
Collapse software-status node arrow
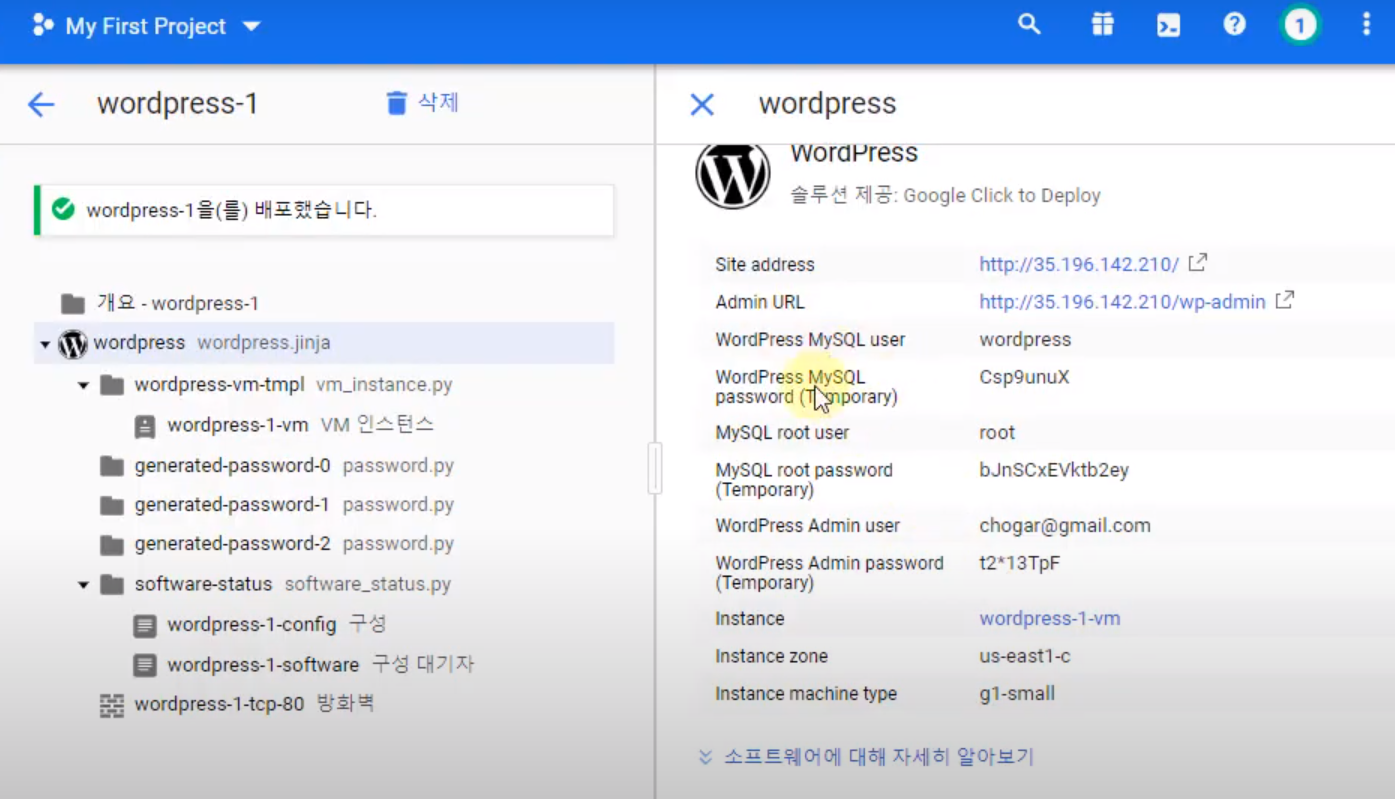(x=84, y=585)
